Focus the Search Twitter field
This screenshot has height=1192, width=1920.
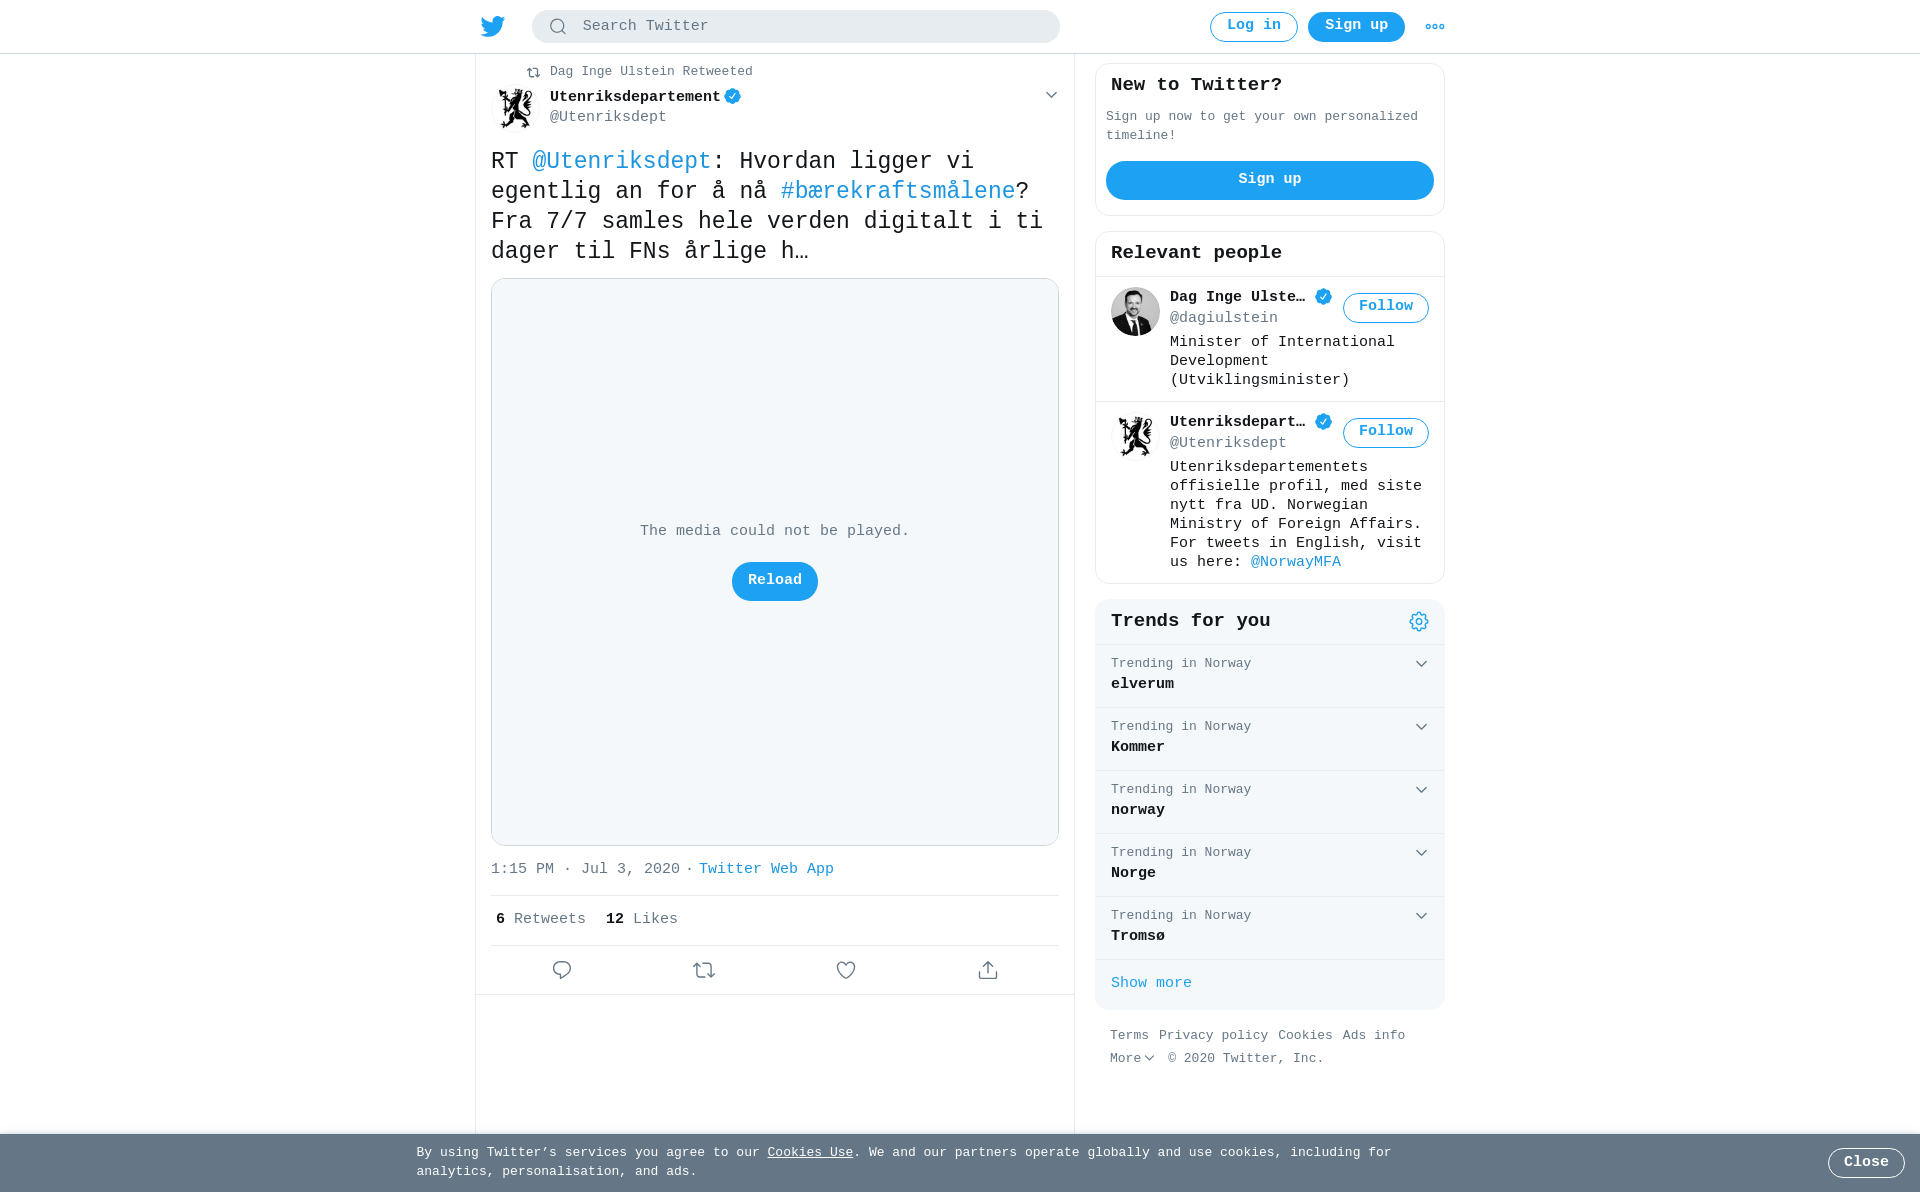(796, 27)
